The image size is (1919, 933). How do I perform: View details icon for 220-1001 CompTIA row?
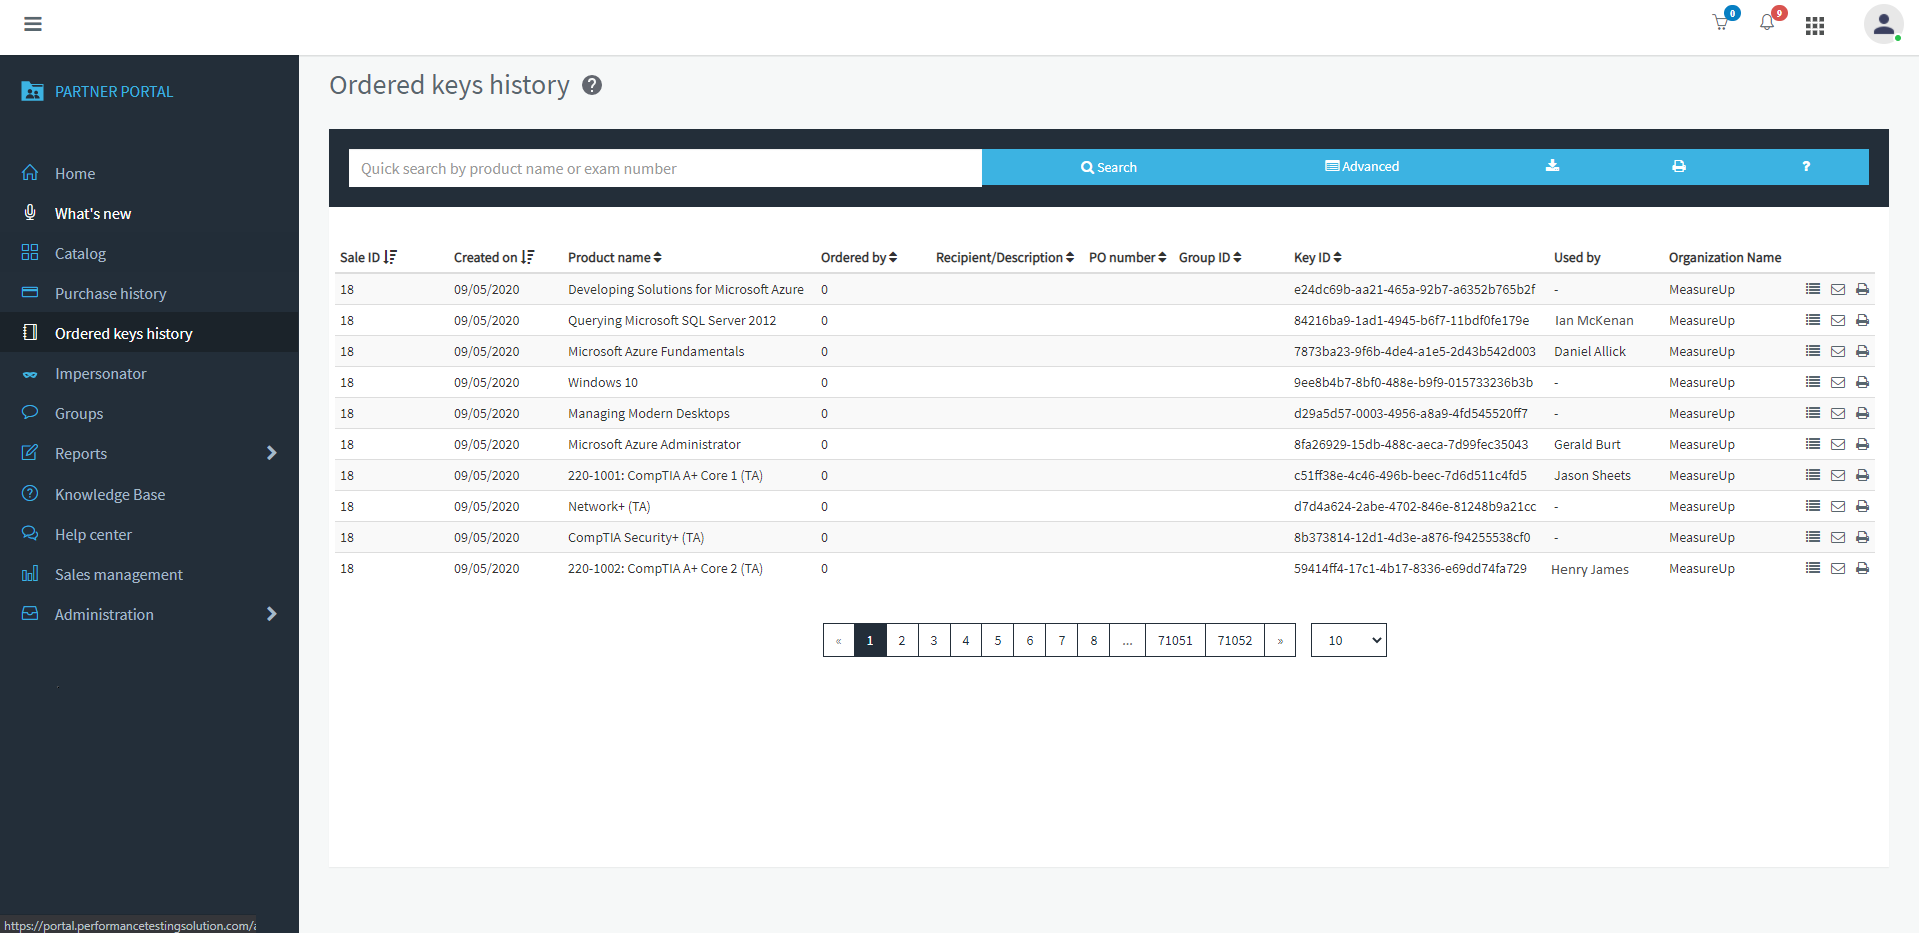pyautogui.click(x=1813, y=475)
